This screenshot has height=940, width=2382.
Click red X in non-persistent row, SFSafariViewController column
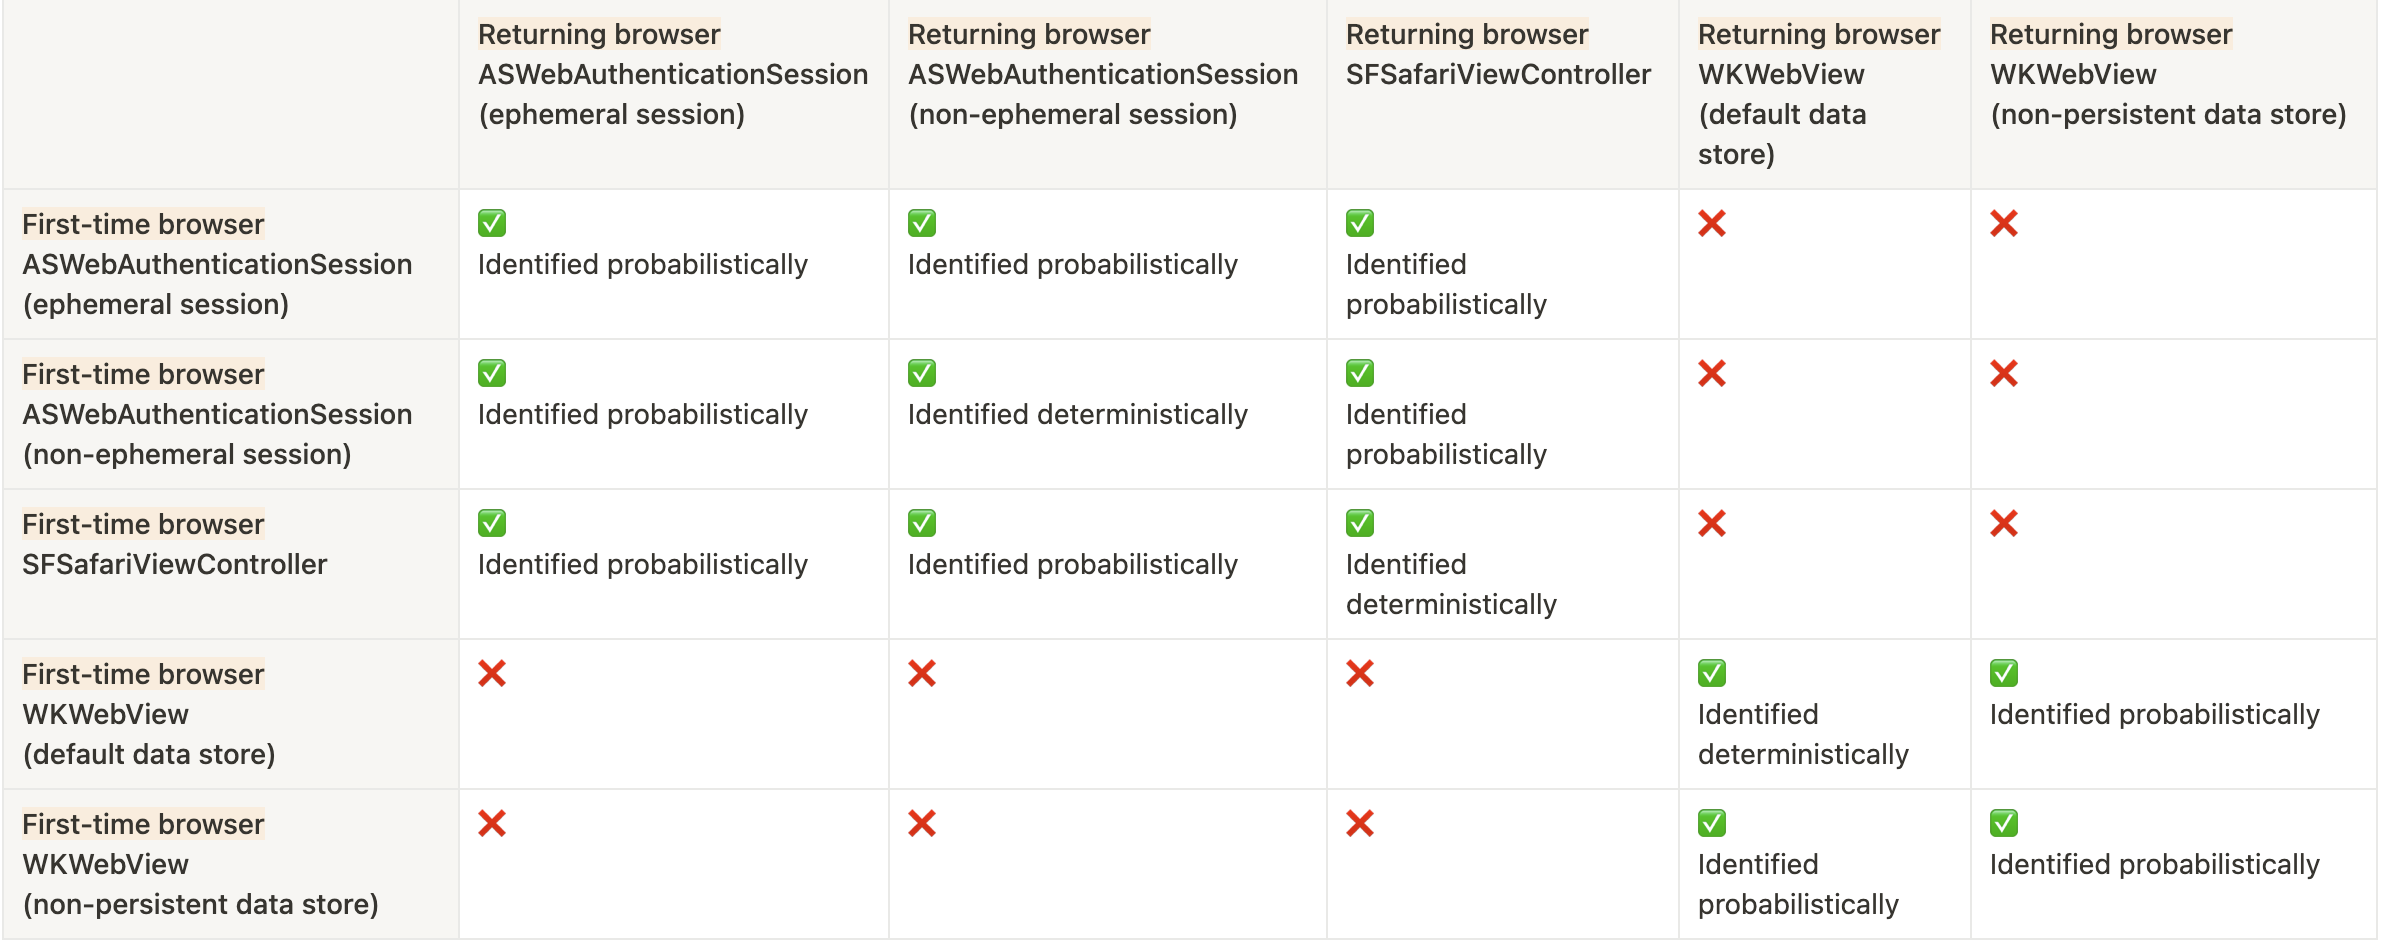pos(1360,823)
